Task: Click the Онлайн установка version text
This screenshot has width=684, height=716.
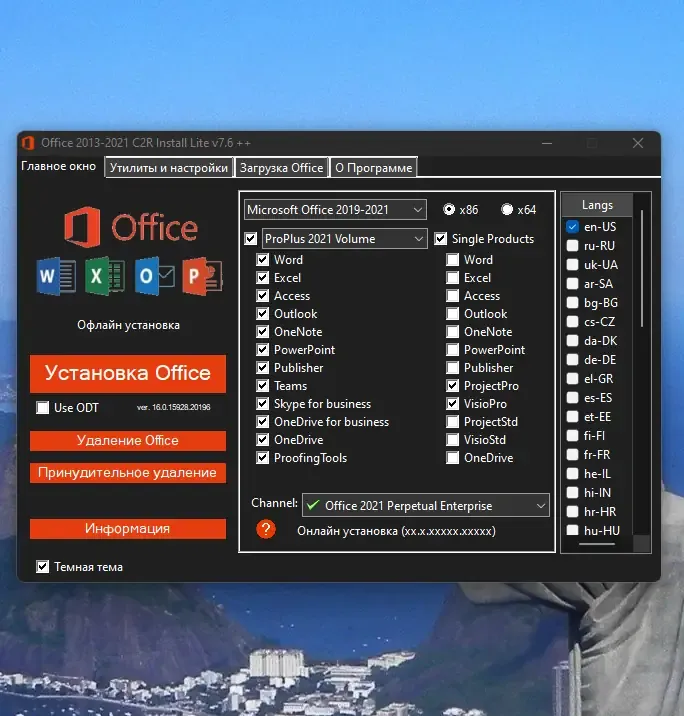Action: pyautogui.click(x=396, y=531)
